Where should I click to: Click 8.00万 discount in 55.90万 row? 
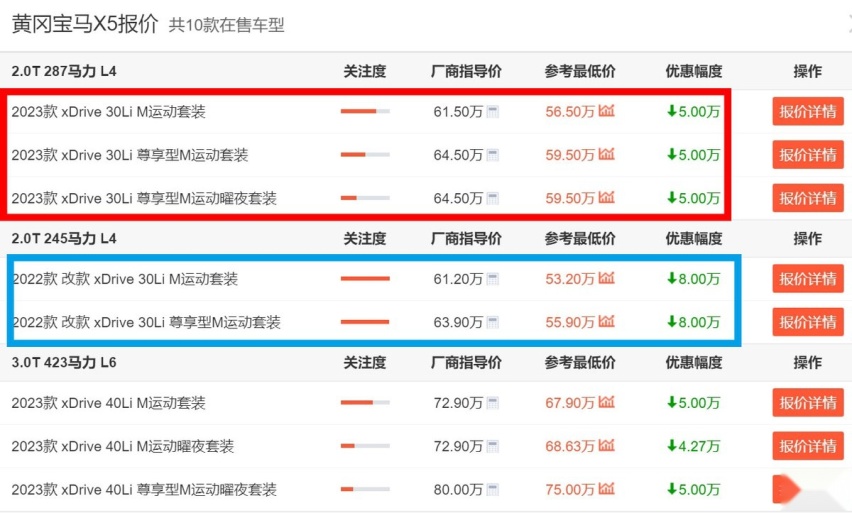click(693, 323)
